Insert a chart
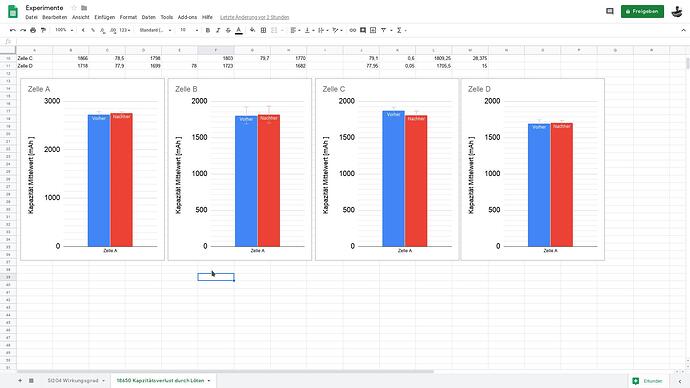 (373, 30)
